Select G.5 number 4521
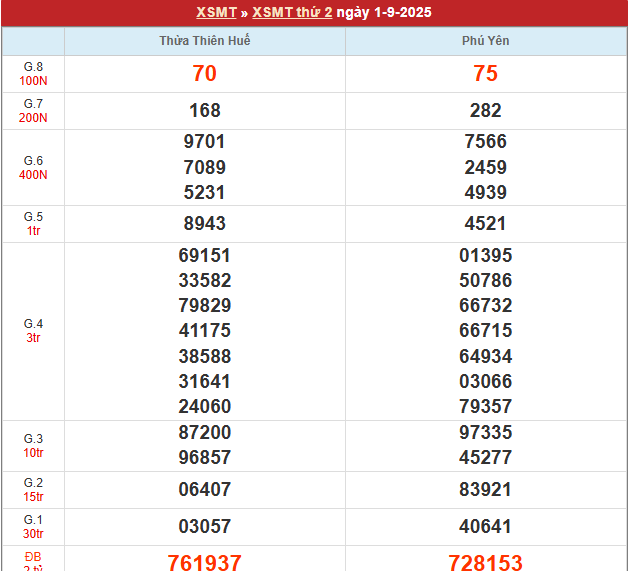The image size is (629, 571). click(485, 224)
